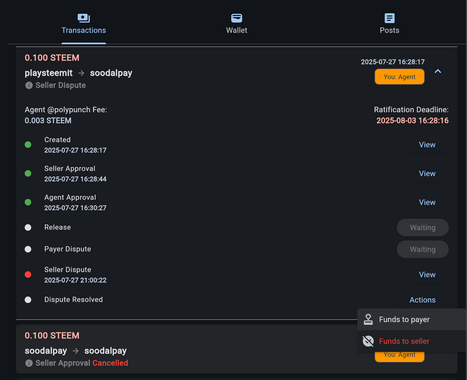
Task: View the Created step details
Action: pyautogui.click(x=427, y=145)
